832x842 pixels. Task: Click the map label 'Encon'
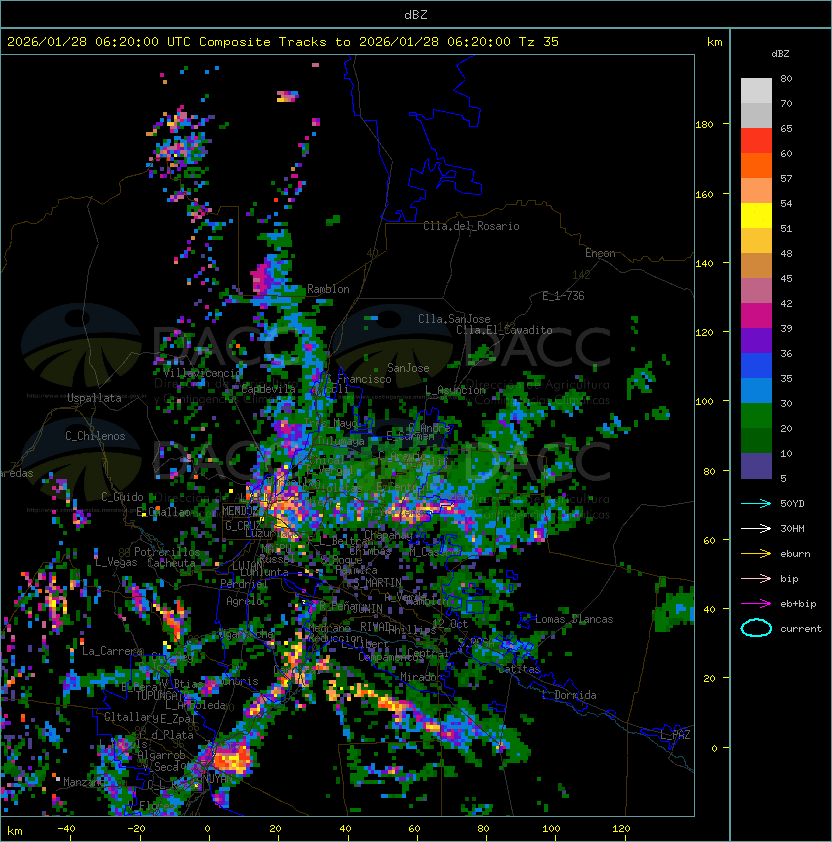(600, 253)
